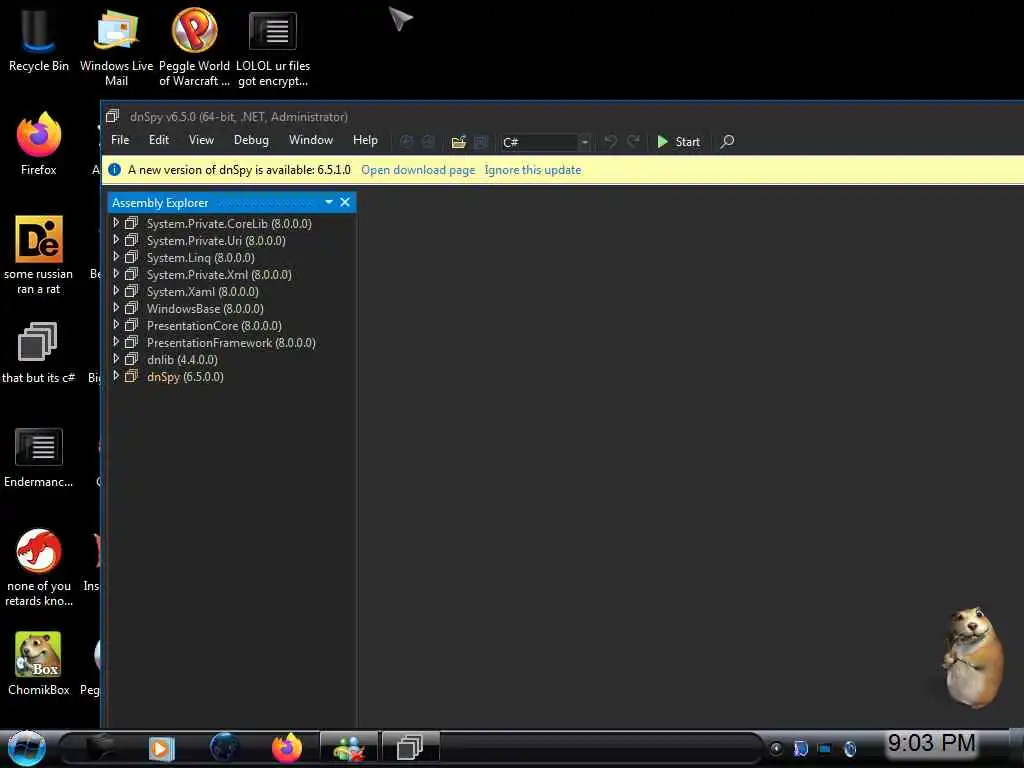This screenshot has height=768, width=1024.
Task: Select 'System.Linq (8.0.0.0)' text
Action: (200, 257)
